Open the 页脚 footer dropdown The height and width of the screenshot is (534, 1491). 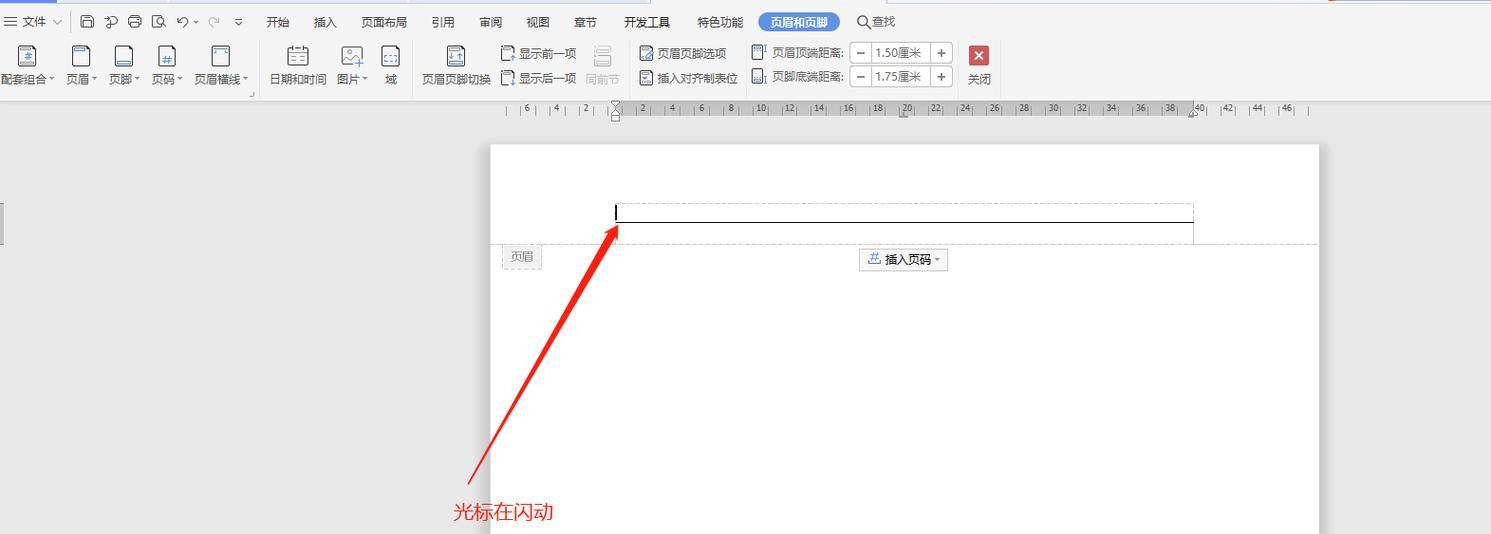(124, 65)
